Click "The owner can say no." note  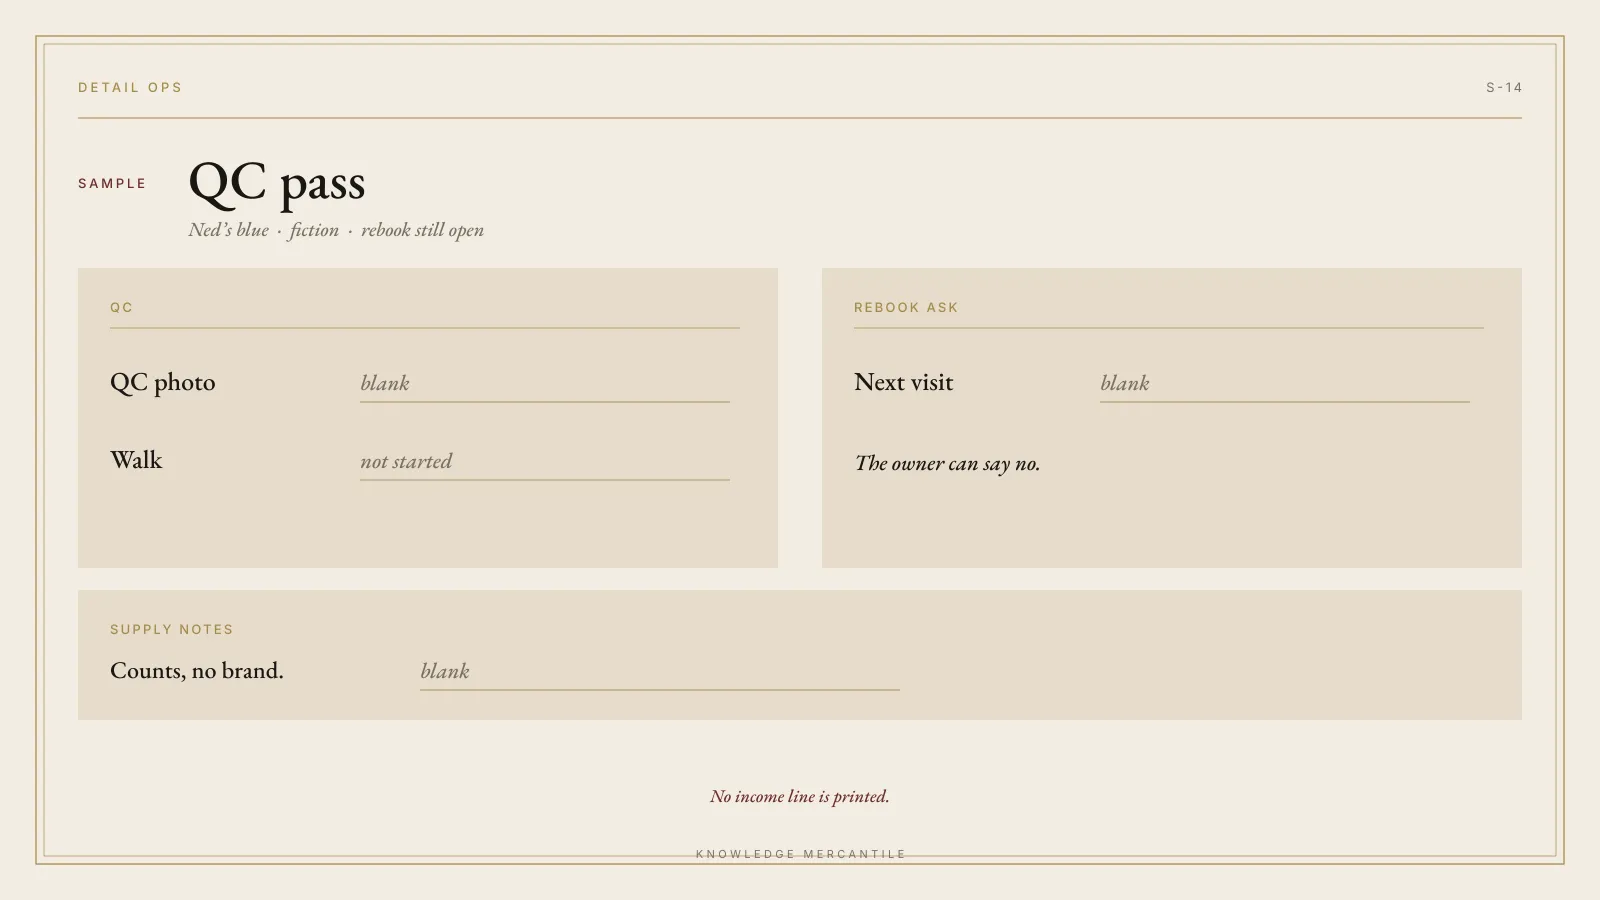point(947,463)
